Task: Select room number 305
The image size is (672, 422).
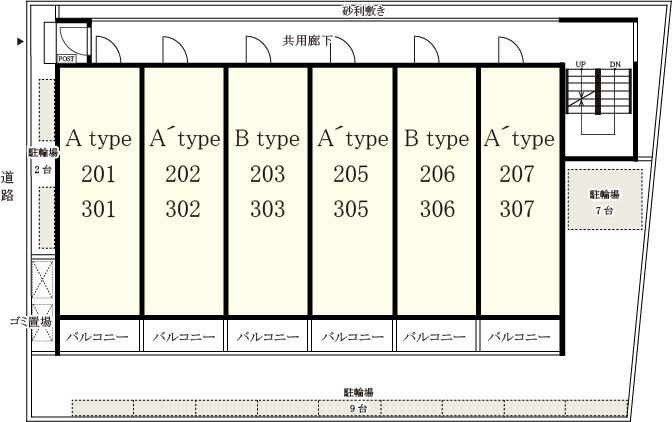Action: pos(351,209)
